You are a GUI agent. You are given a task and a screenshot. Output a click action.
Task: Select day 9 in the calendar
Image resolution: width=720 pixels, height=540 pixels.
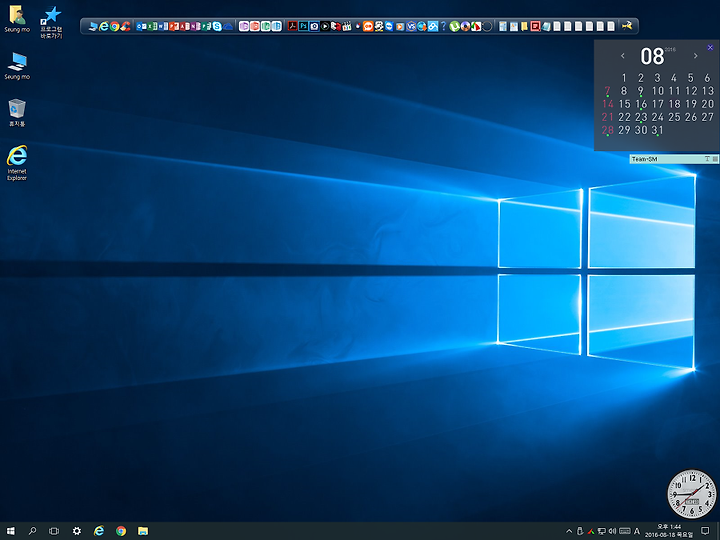pyautogui.click(x=641, y=91)
